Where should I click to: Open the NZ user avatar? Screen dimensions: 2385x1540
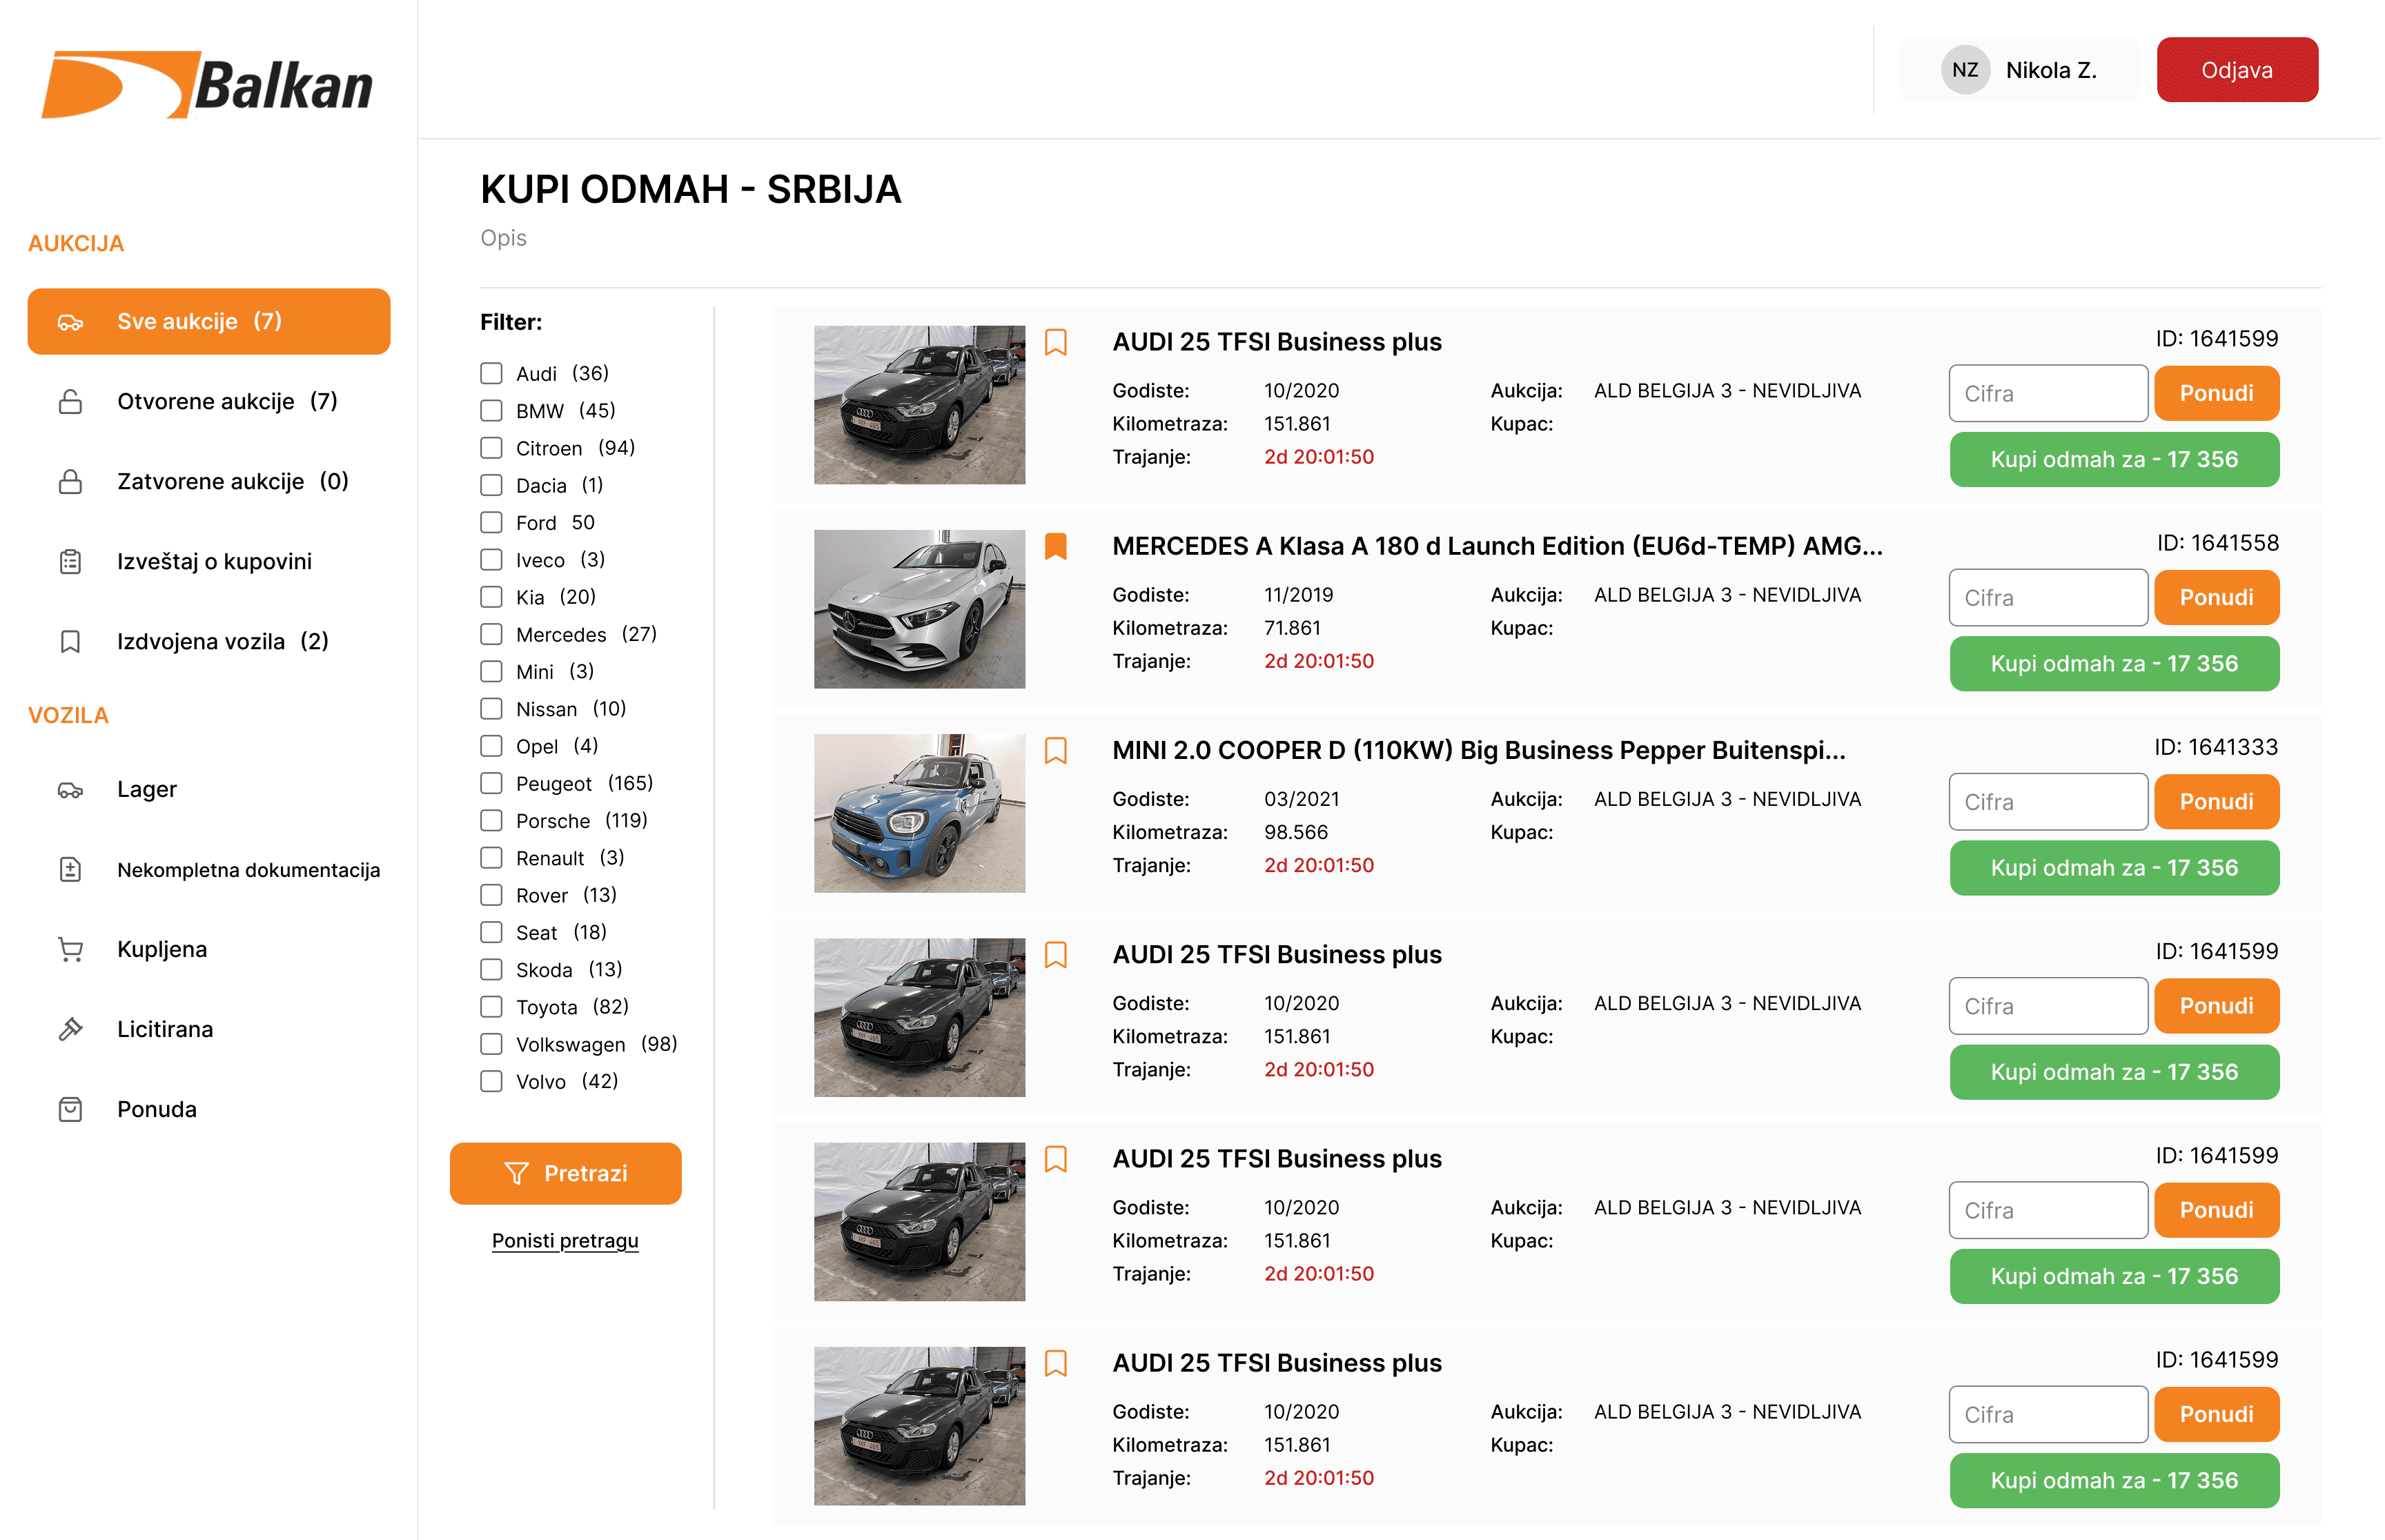[x=1965, y=70]
